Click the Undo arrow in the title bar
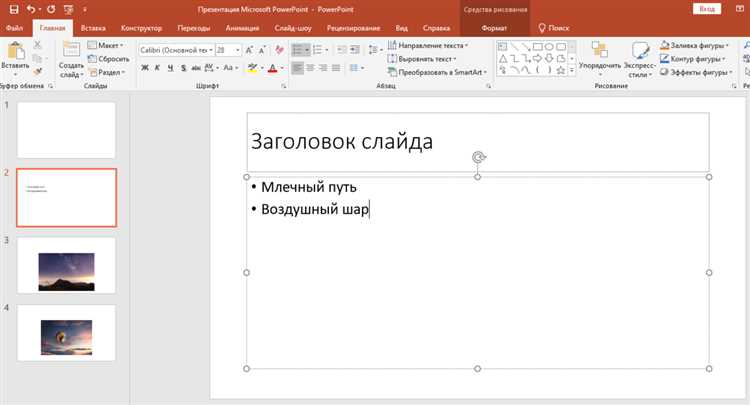The width and height of the screenshot is (750, 405). coord(30,9)
